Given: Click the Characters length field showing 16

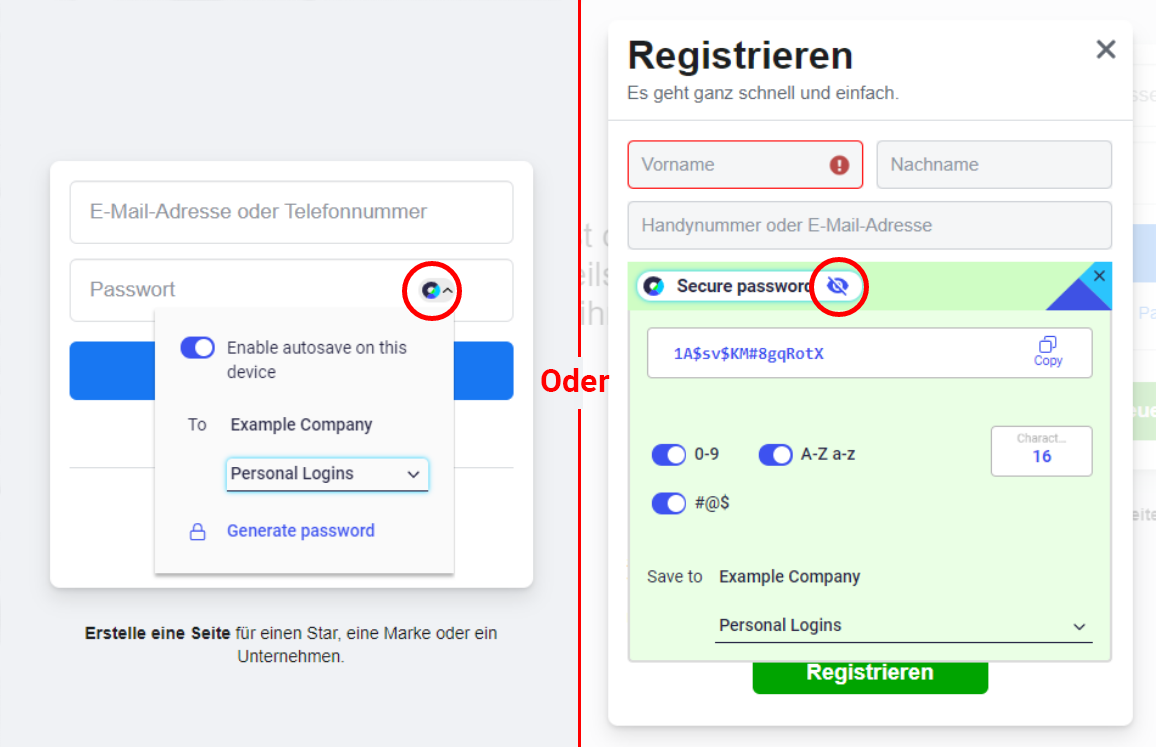Looking at the screenshot, I should [x=1041, y=451].
